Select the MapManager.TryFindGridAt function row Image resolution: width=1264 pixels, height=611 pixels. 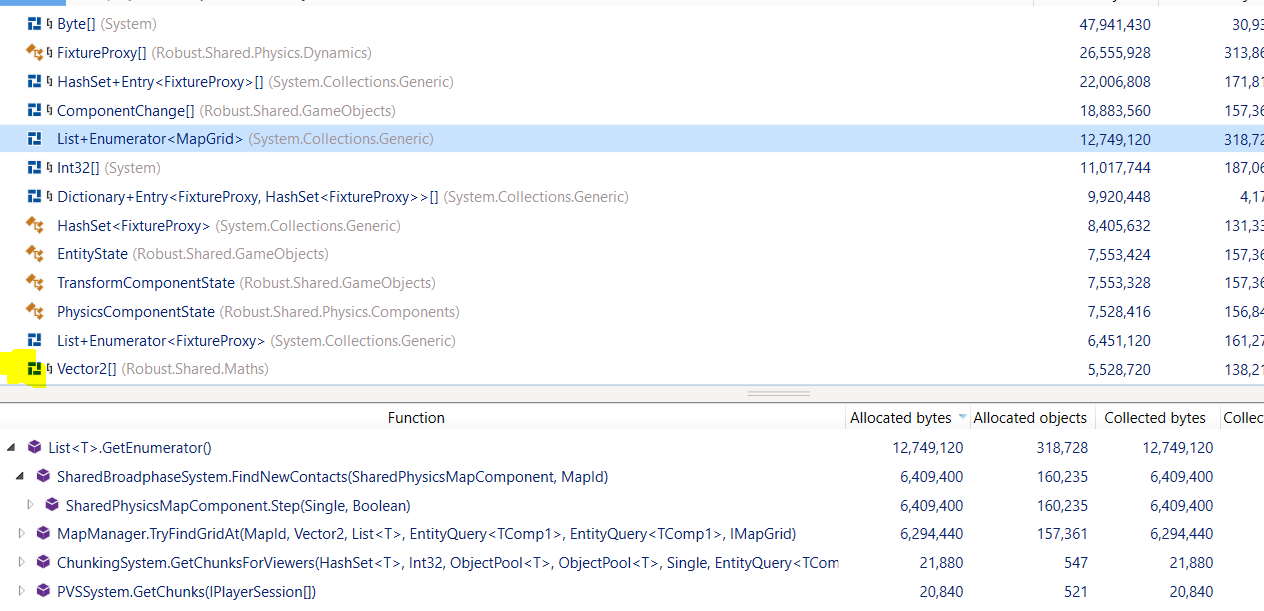coord(632,534)
